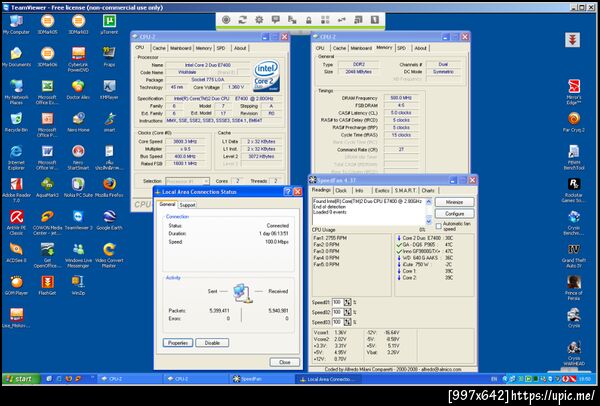
Task: Launch Far Cry 2 desktop icon
Action: [x=574, y=122]
